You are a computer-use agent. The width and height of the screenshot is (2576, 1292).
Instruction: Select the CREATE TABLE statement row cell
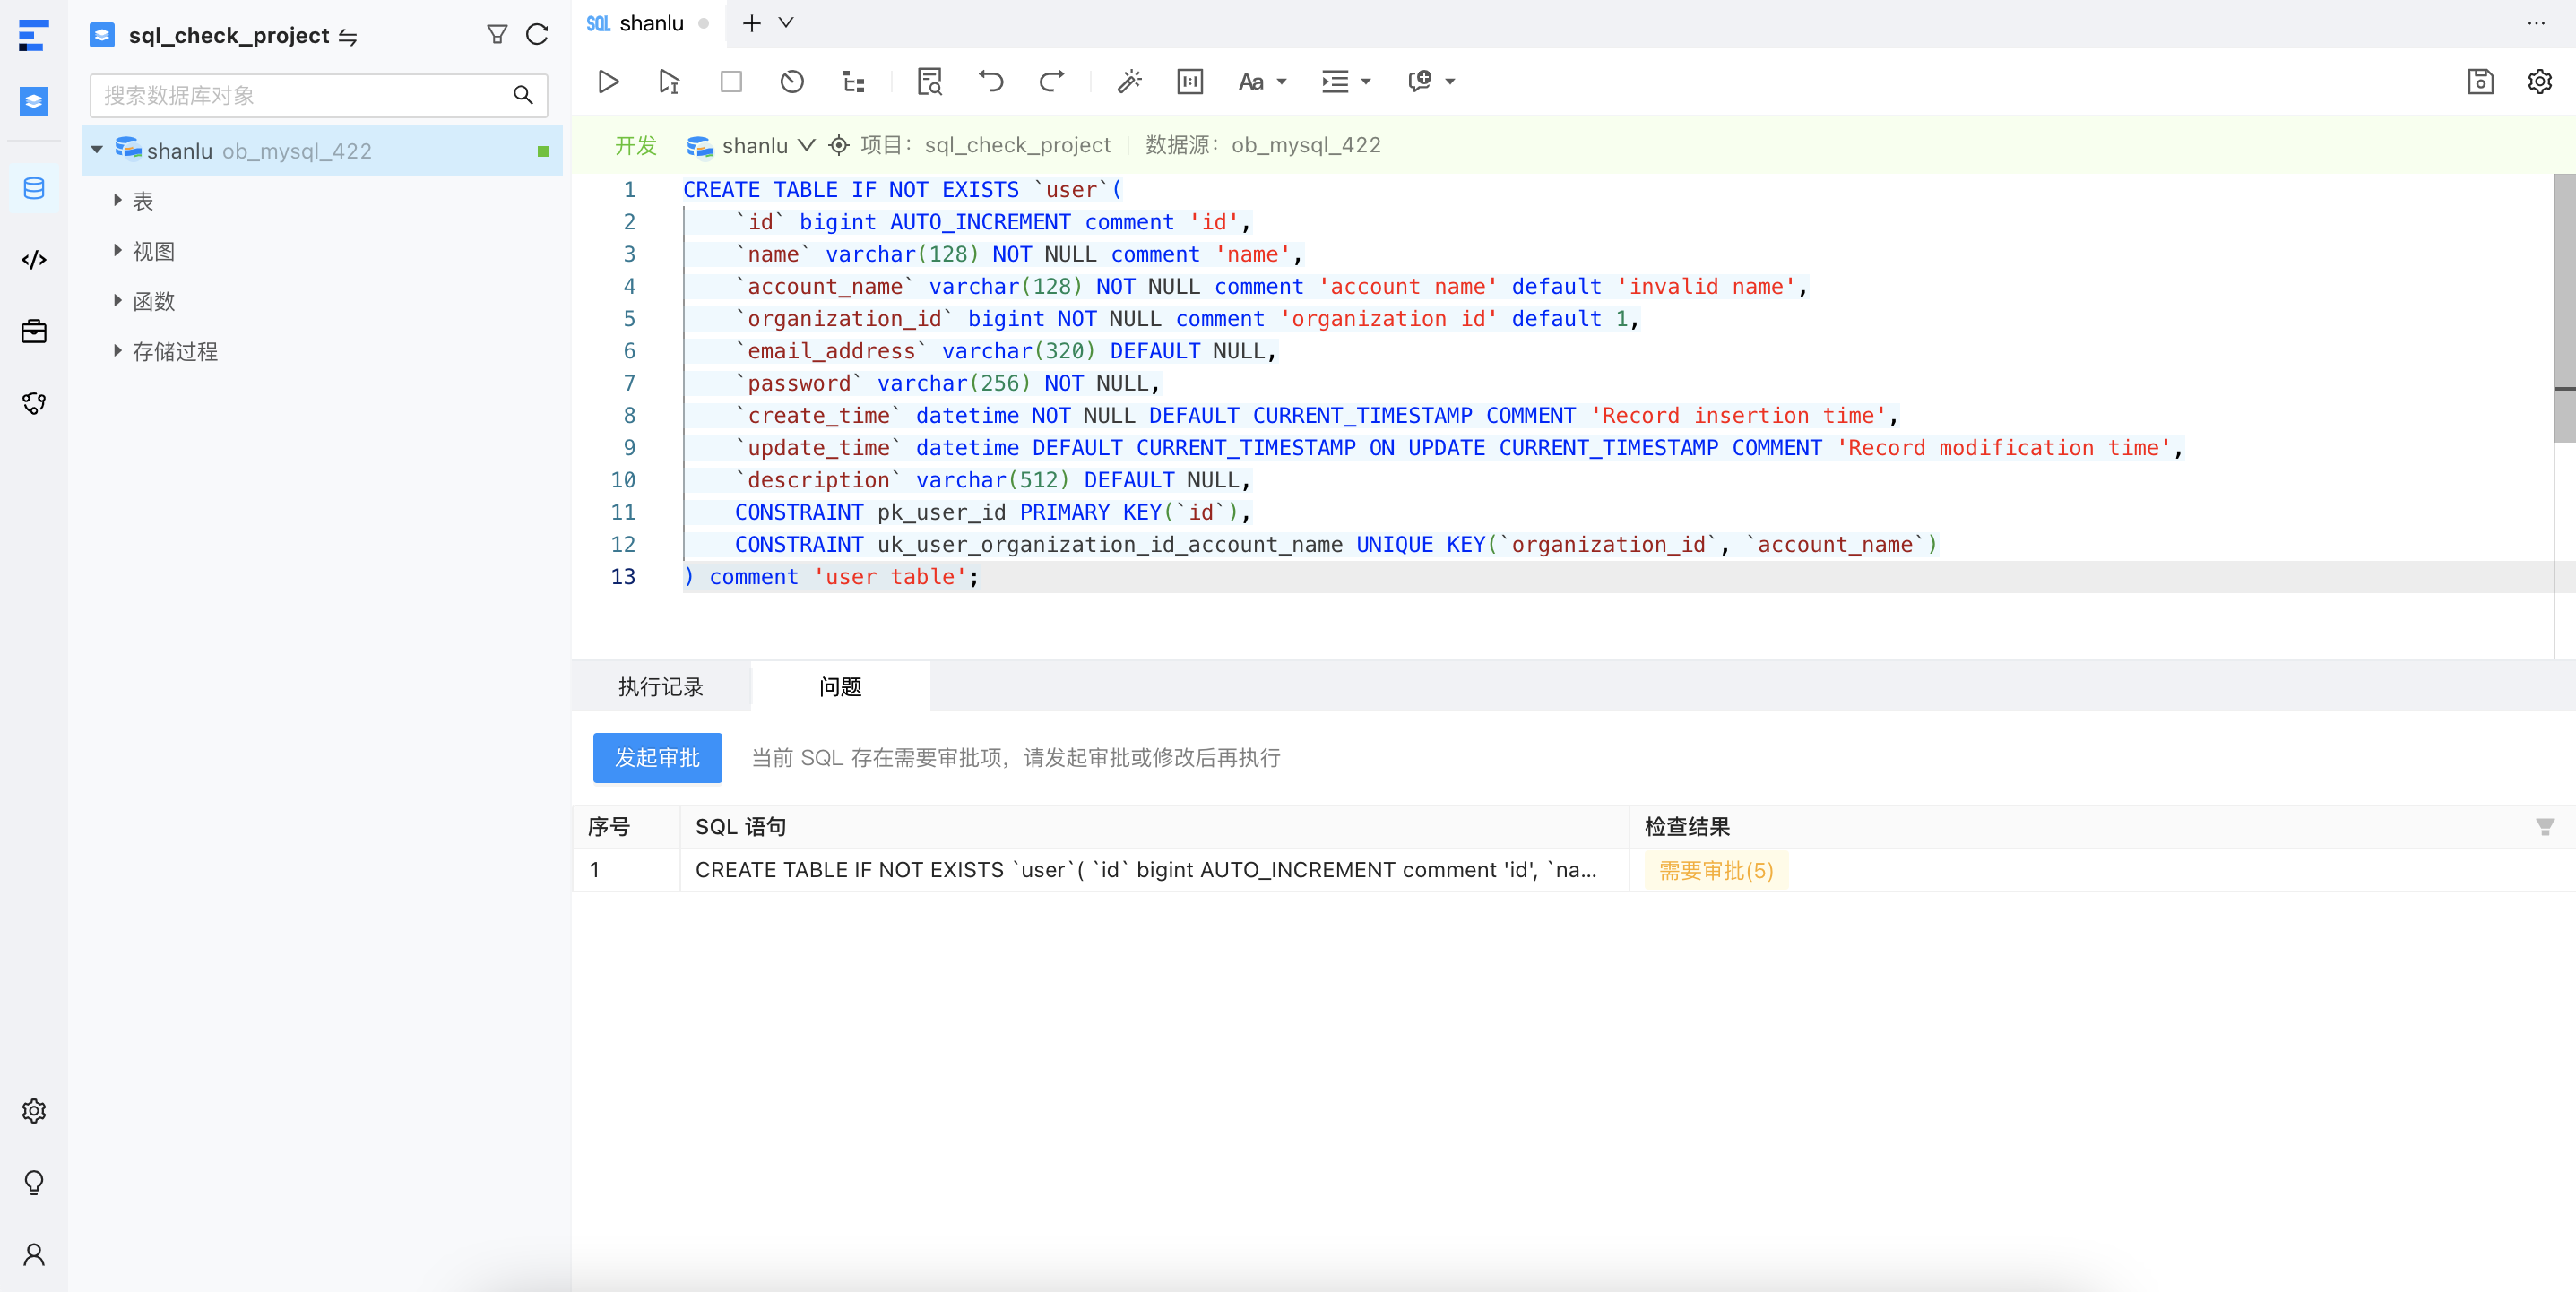coord(1154,870)
